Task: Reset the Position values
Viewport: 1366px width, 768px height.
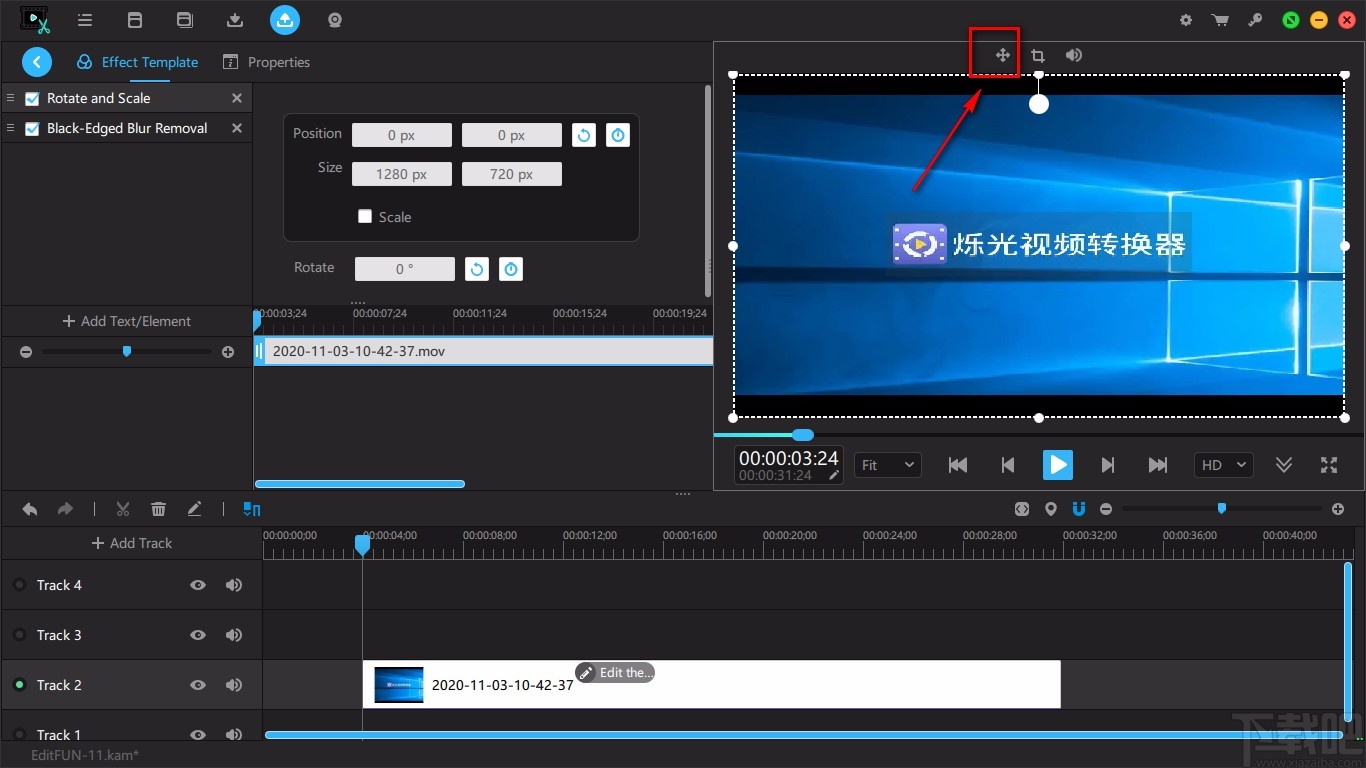Action: pos(584,135)
